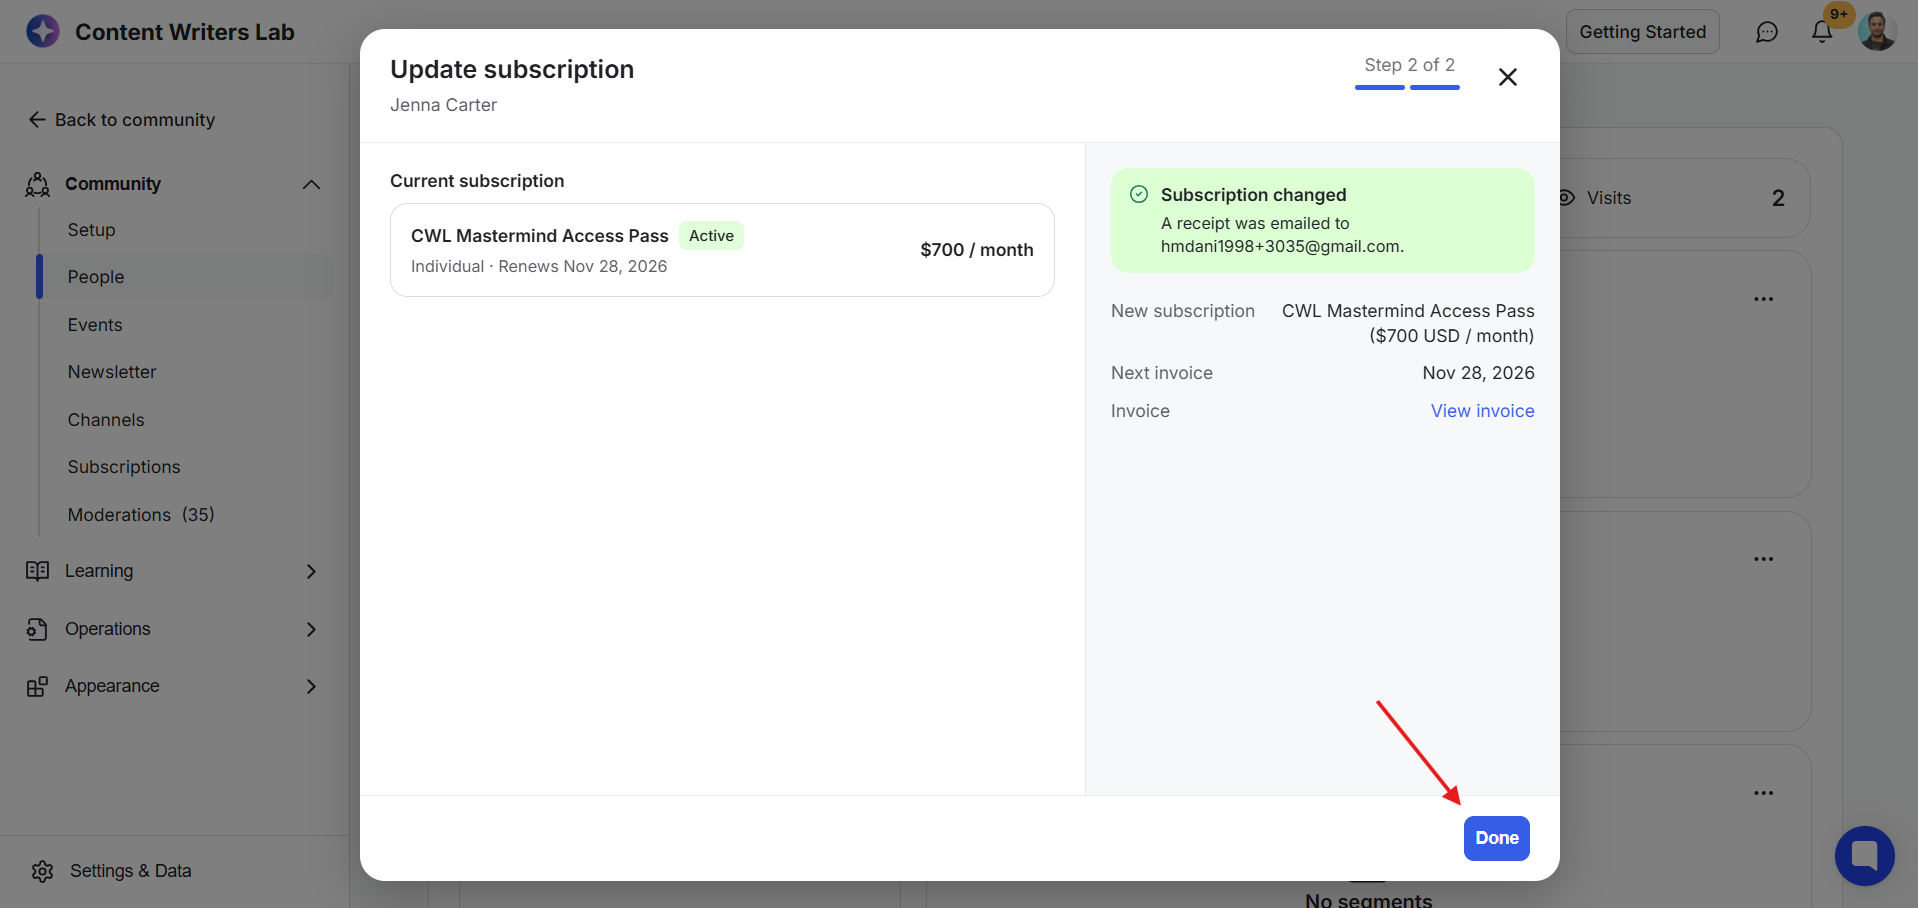
Task: Open the user profile avatar menu
Action: (1877, 31)
